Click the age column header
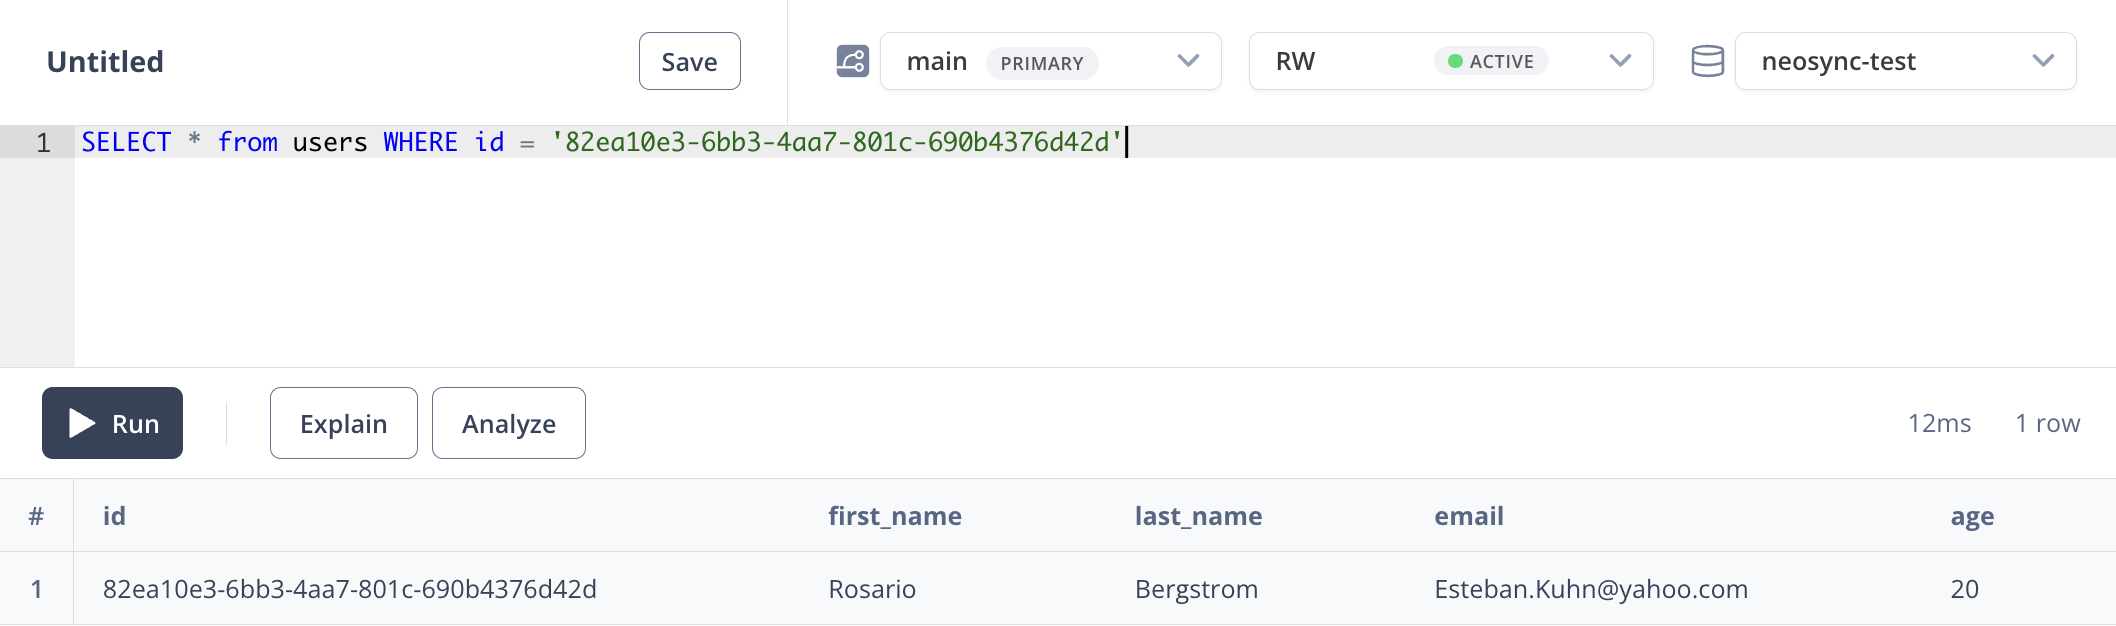2116x626 pixels. coord(1972,517)
